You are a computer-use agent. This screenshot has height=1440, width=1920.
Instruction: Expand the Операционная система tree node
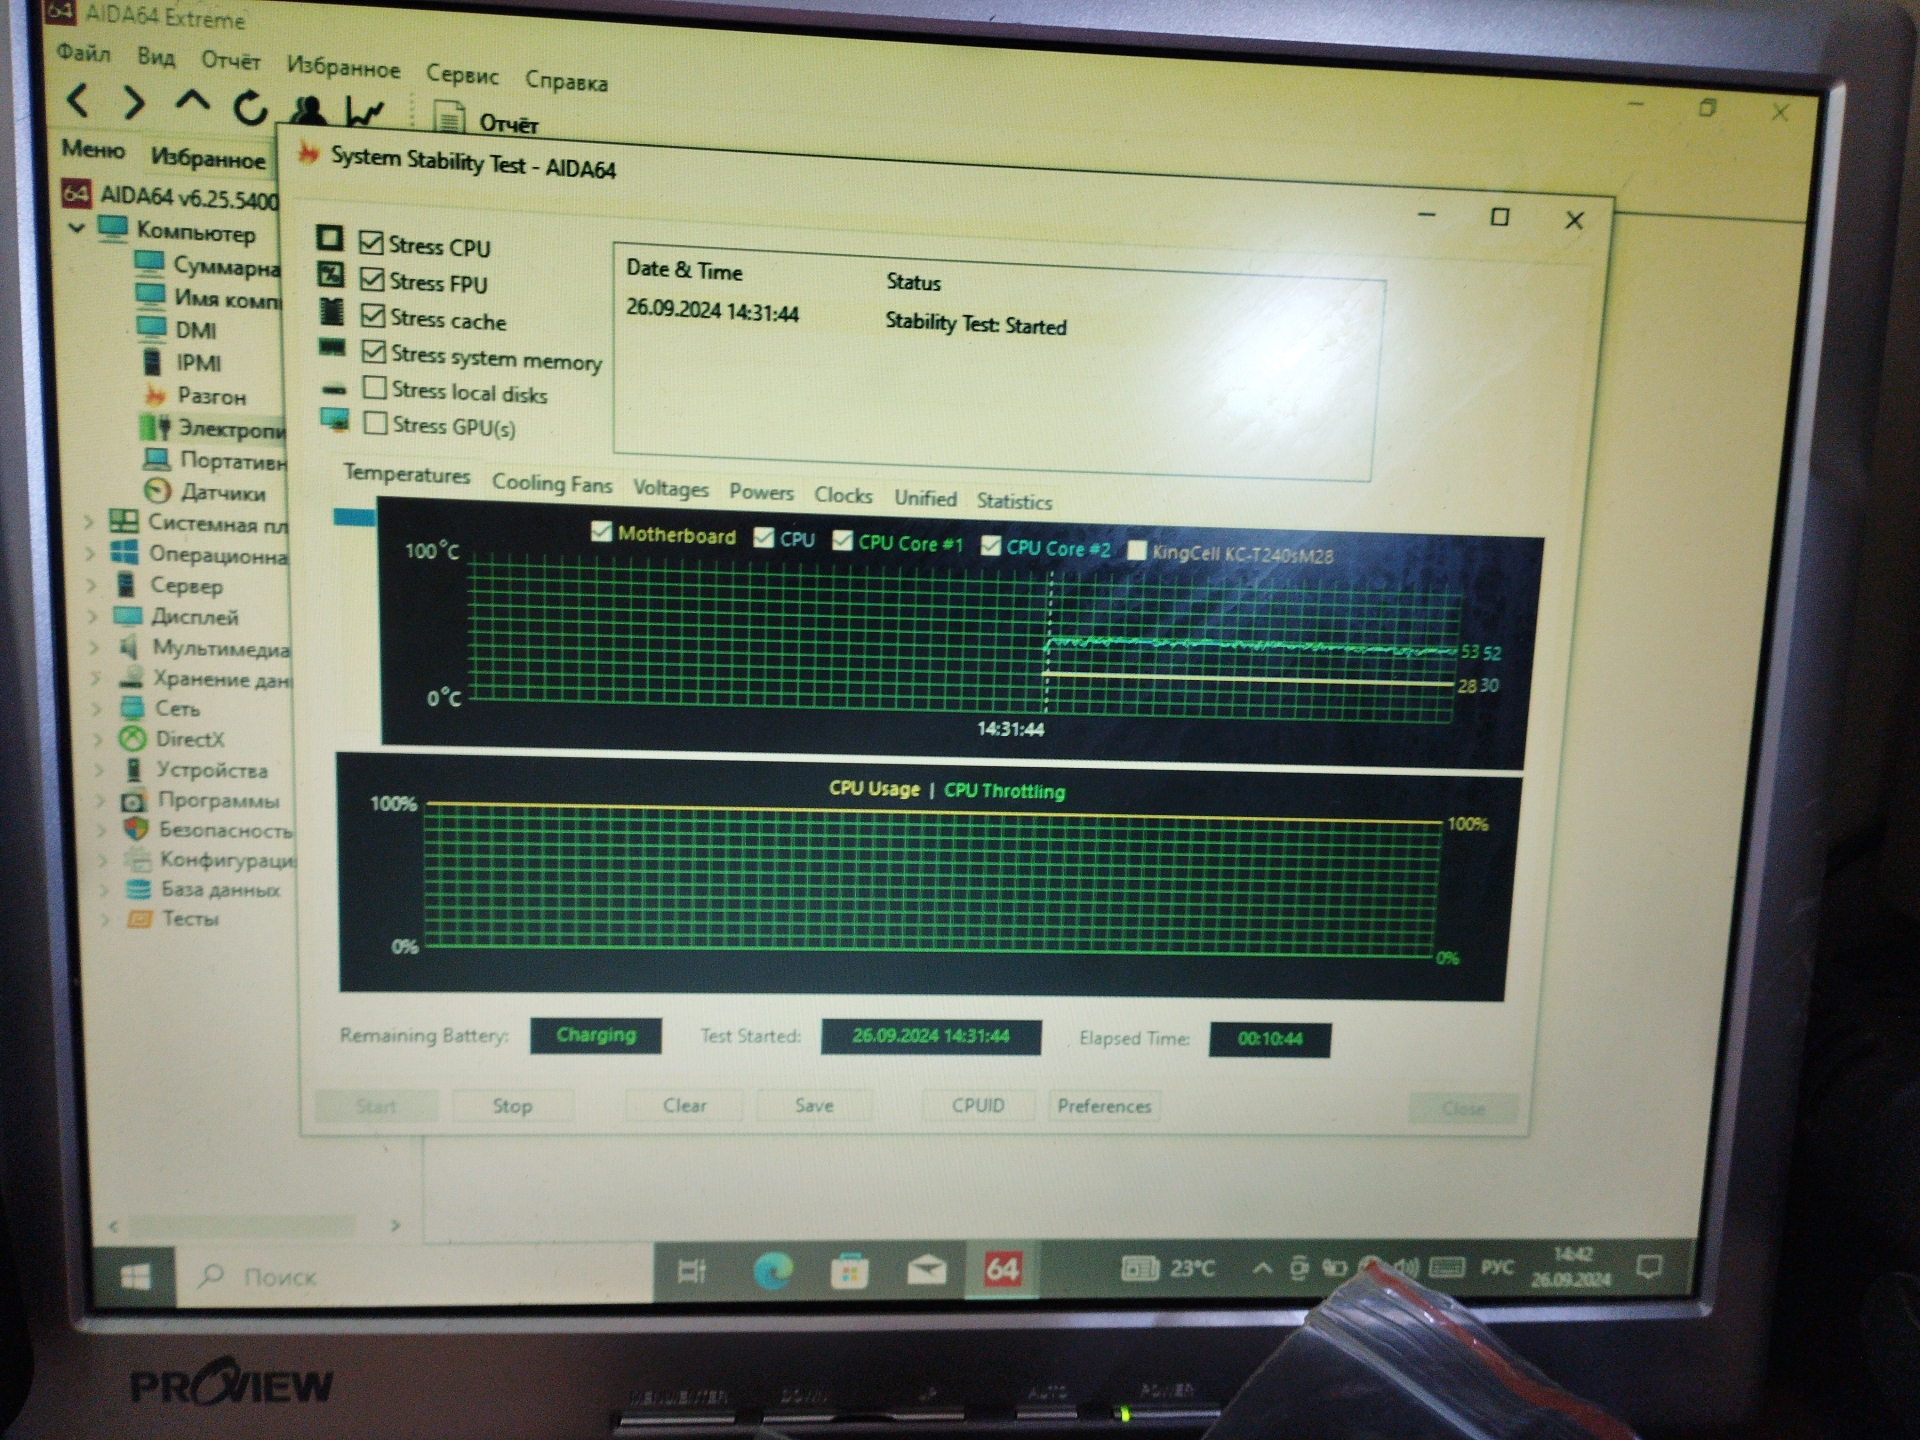[89, 552]
